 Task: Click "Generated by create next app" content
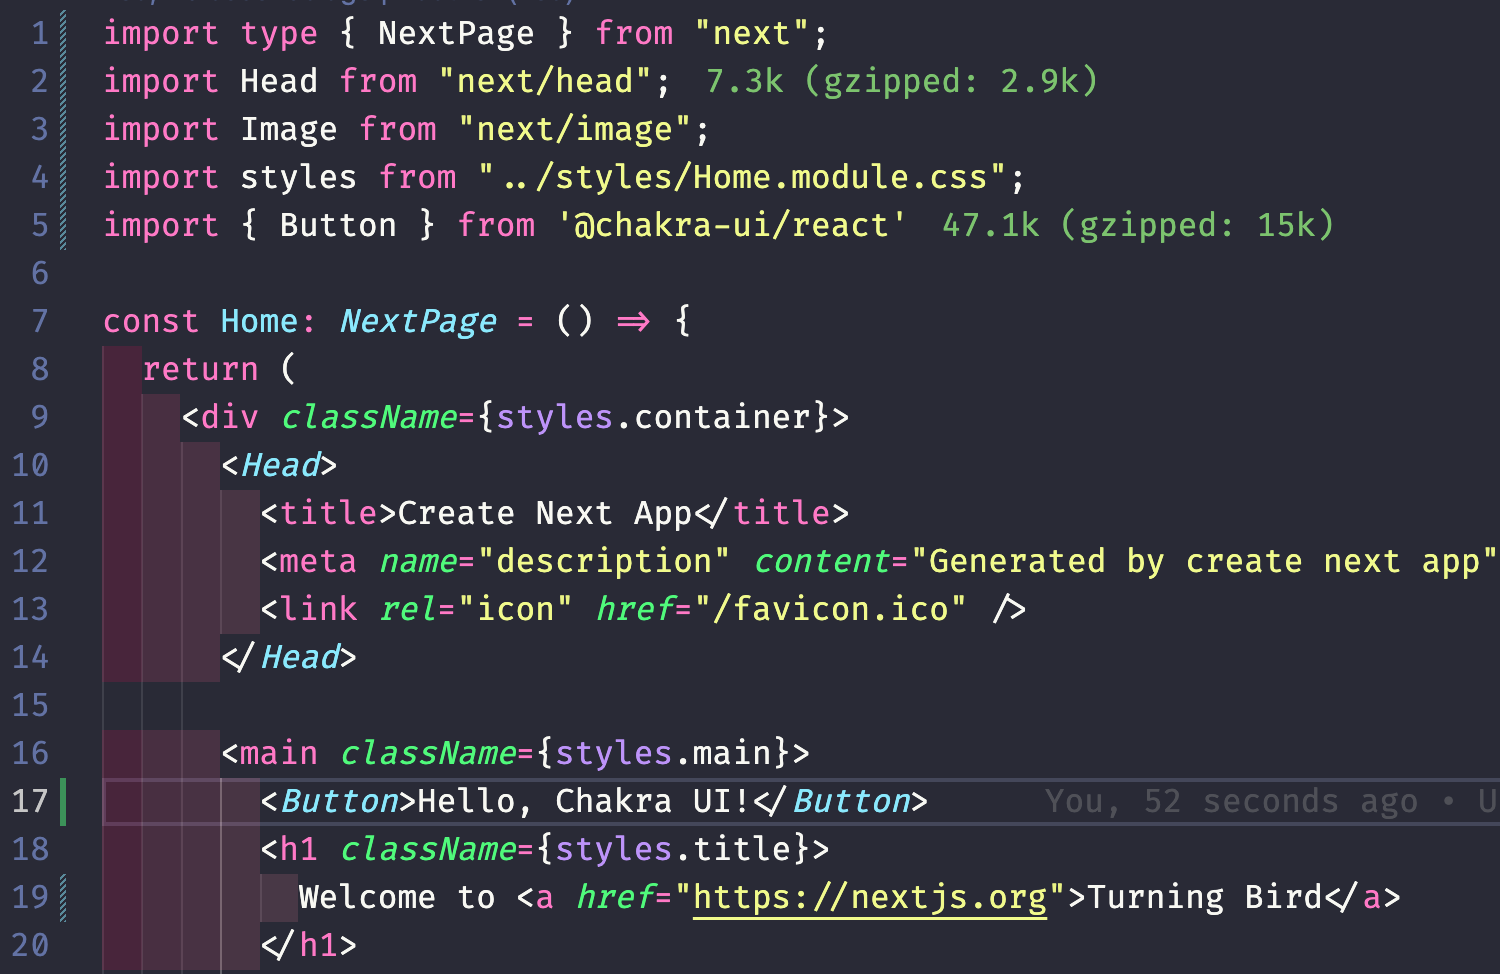click(x=1204, y=561)
